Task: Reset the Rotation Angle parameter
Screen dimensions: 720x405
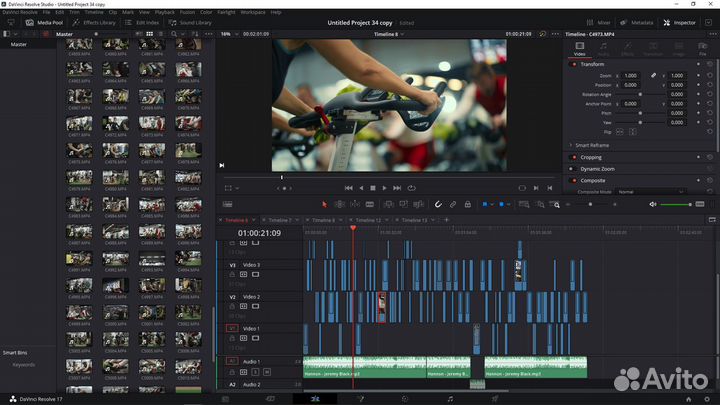Action: point(709,94)
